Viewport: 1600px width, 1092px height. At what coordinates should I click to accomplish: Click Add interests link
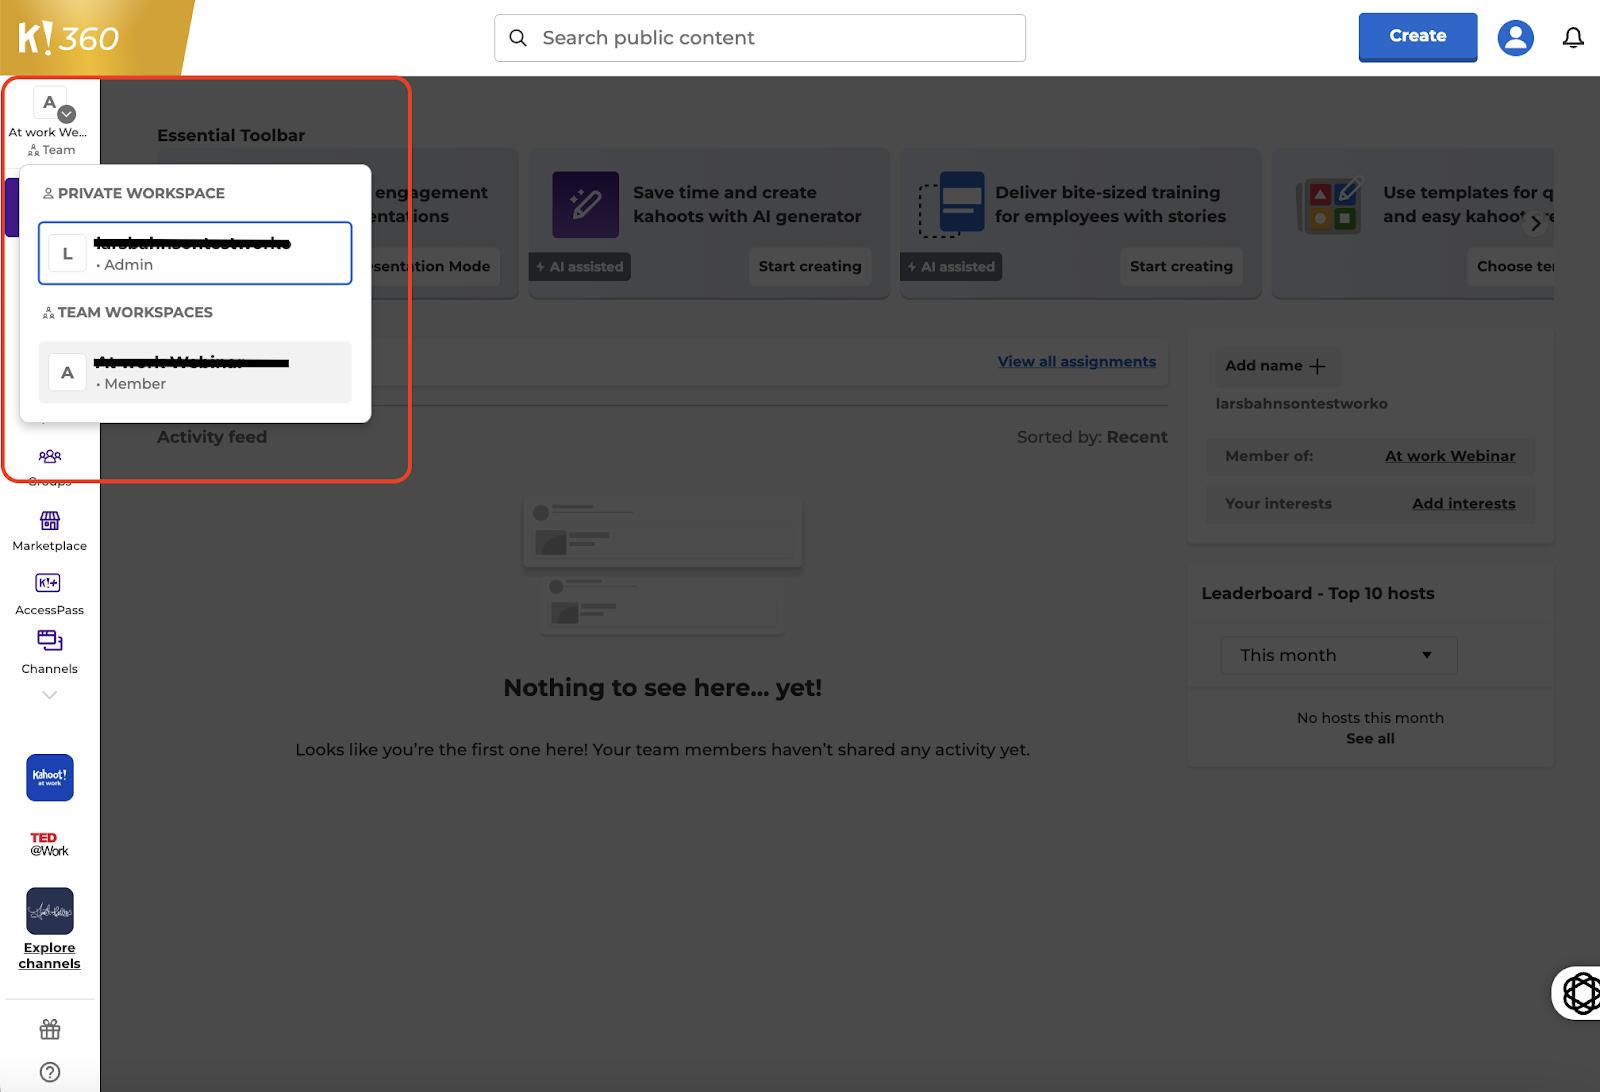[x=1463, y=504]
